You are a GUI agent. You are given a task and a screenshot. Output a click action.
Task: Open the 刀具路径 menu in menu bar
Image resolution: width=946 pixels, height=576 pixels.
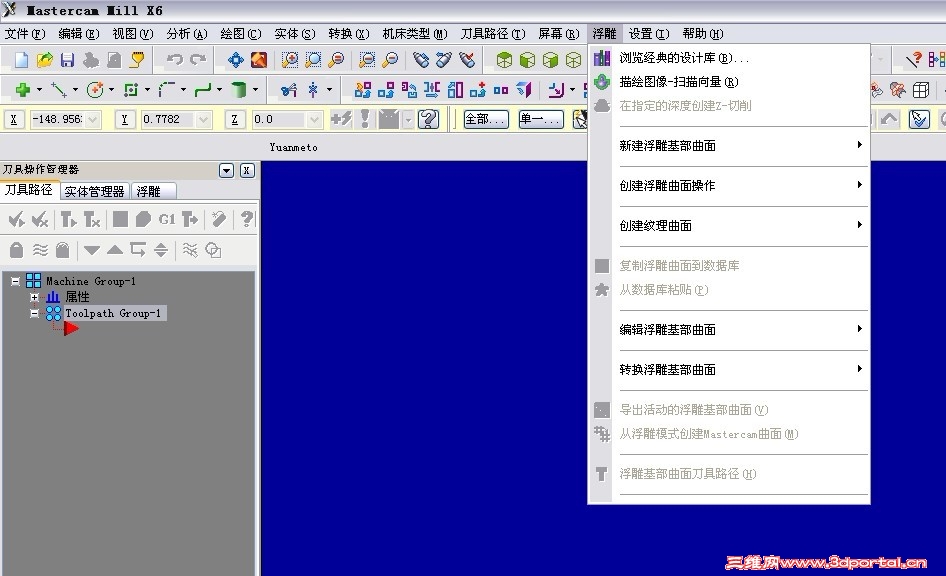tap(493, 34)
